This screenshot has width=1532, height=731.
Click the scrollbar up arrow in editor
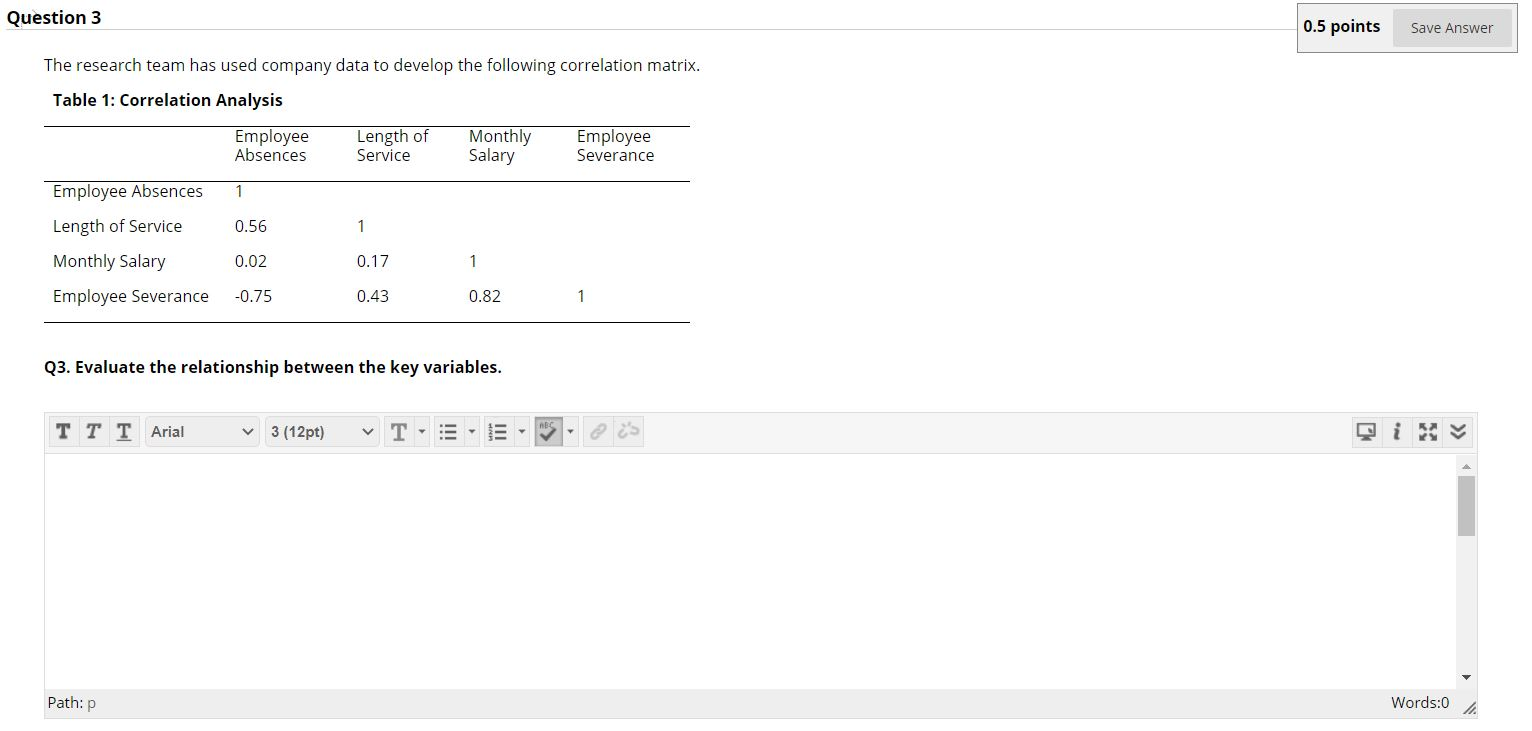tap(1466, 466)
